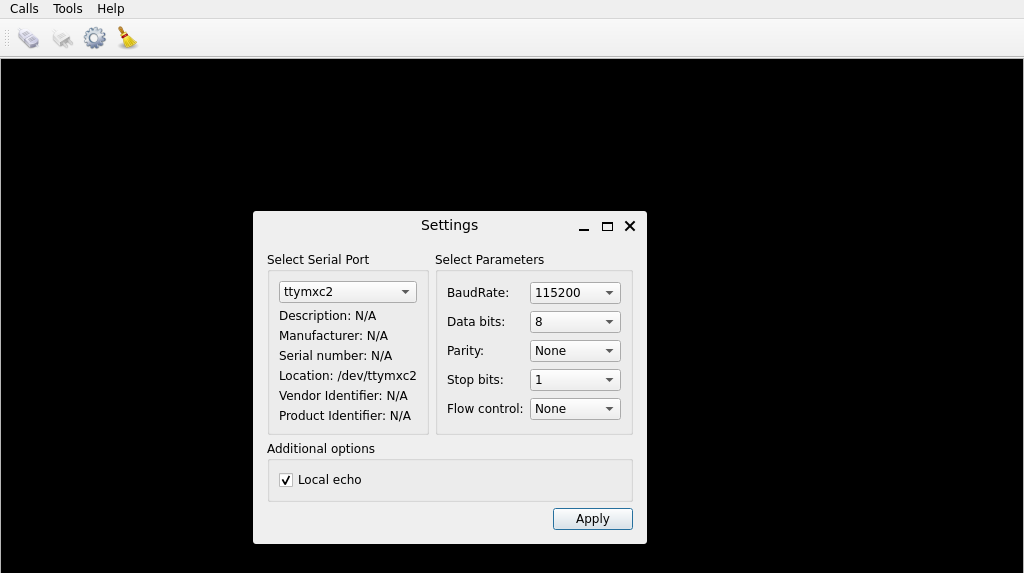Open Configure via the gear icon
The height and width of the screenshot is (573, 1024).
(95, 38)
